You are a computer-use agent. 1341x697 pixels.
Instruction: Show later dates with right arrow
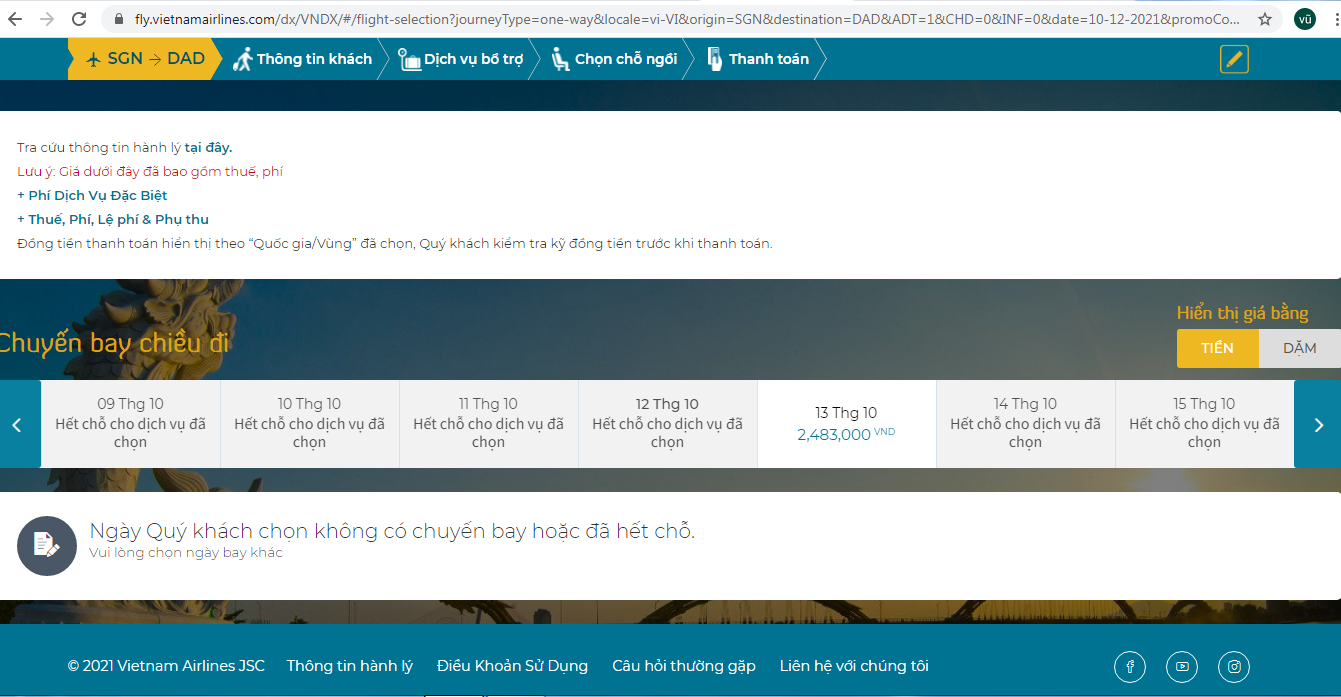(x=1318, y=424)
